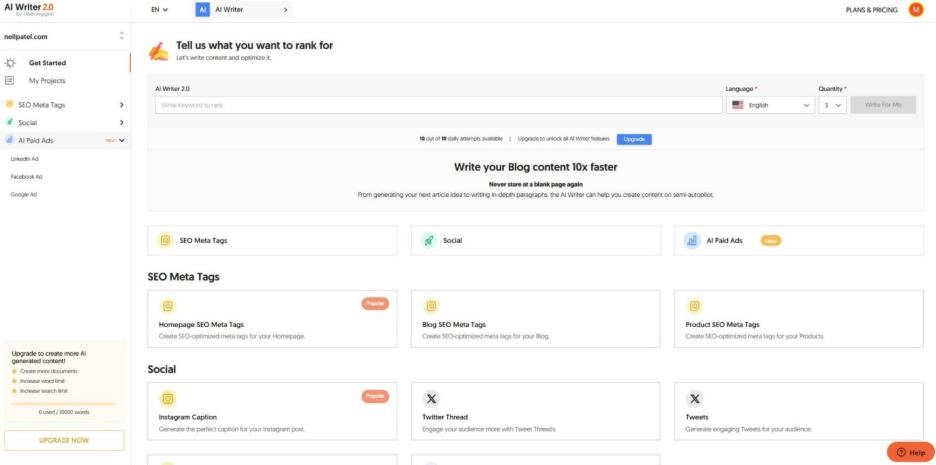Click the words-used progress bar

(64, 404)
